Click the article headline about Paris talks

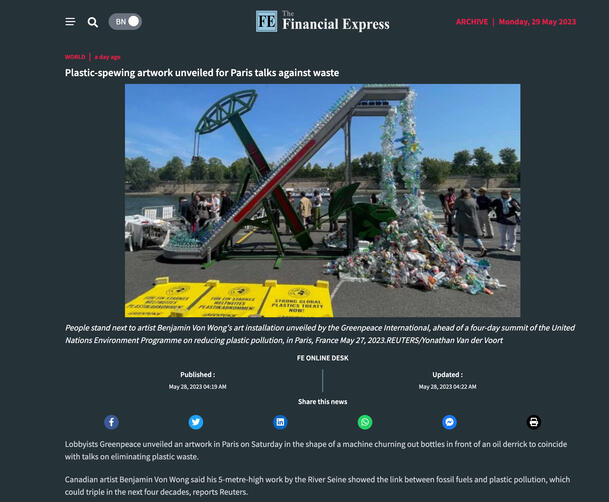tap(202, 73)
